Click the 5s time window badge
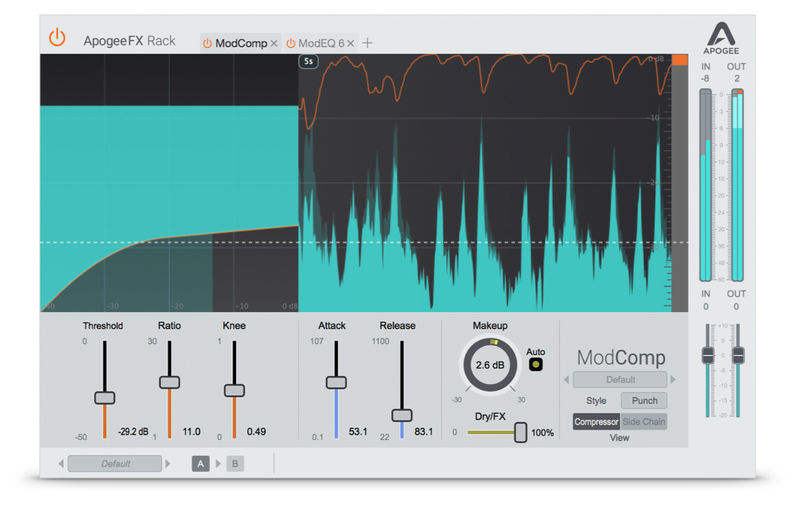 pyautogui.click(x=308, y=61)
